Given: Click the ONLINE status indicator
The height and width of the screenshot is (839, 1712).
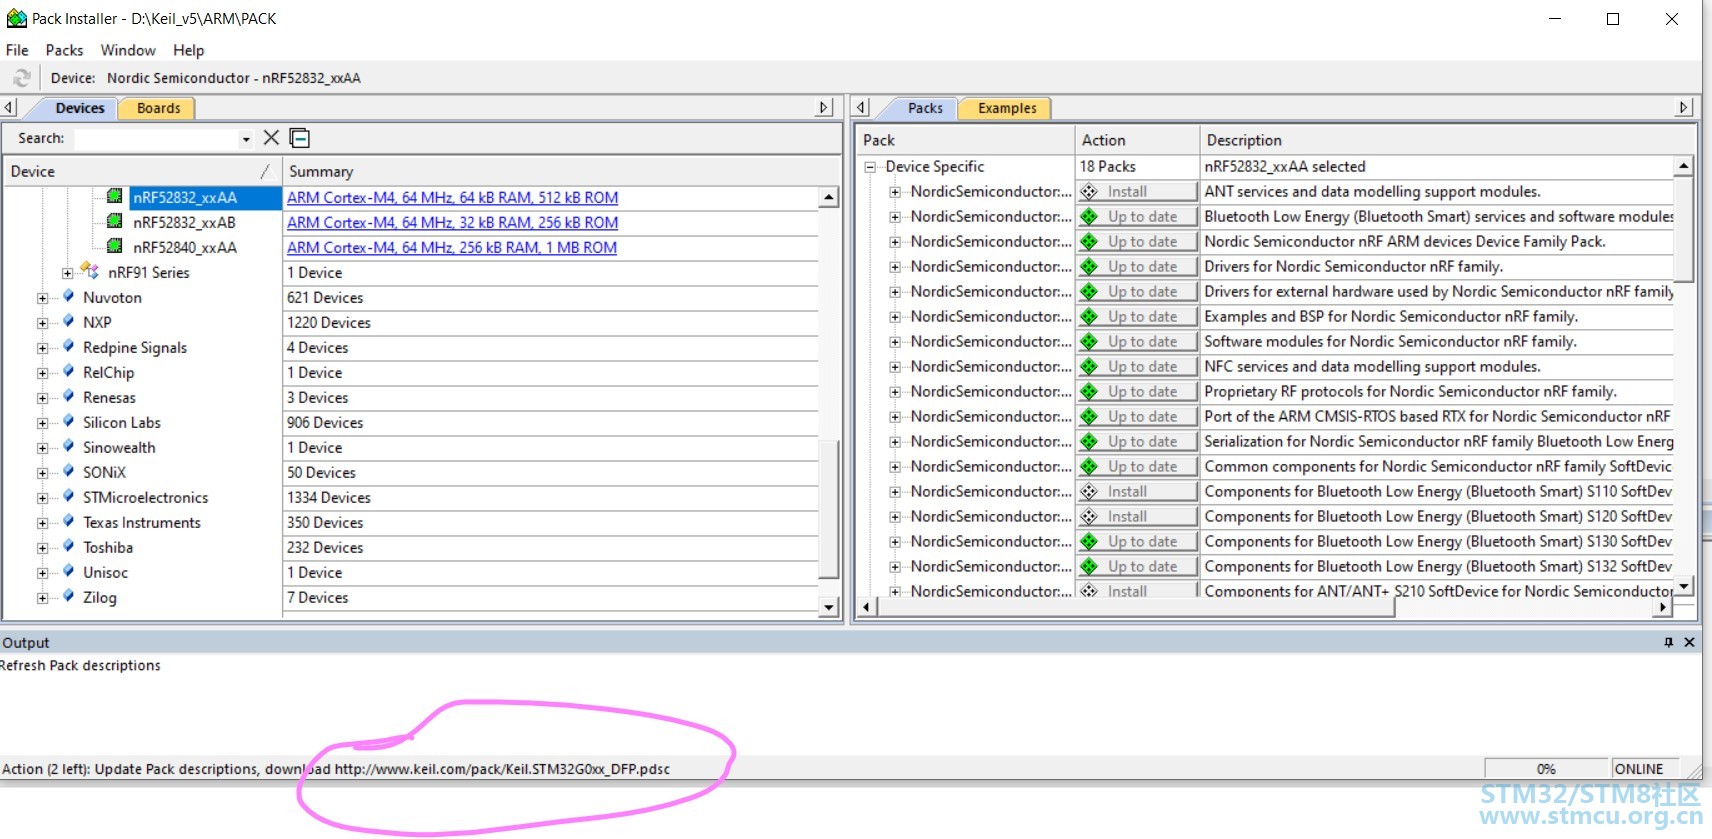Looking at the screenshot, I should 1638,769.
